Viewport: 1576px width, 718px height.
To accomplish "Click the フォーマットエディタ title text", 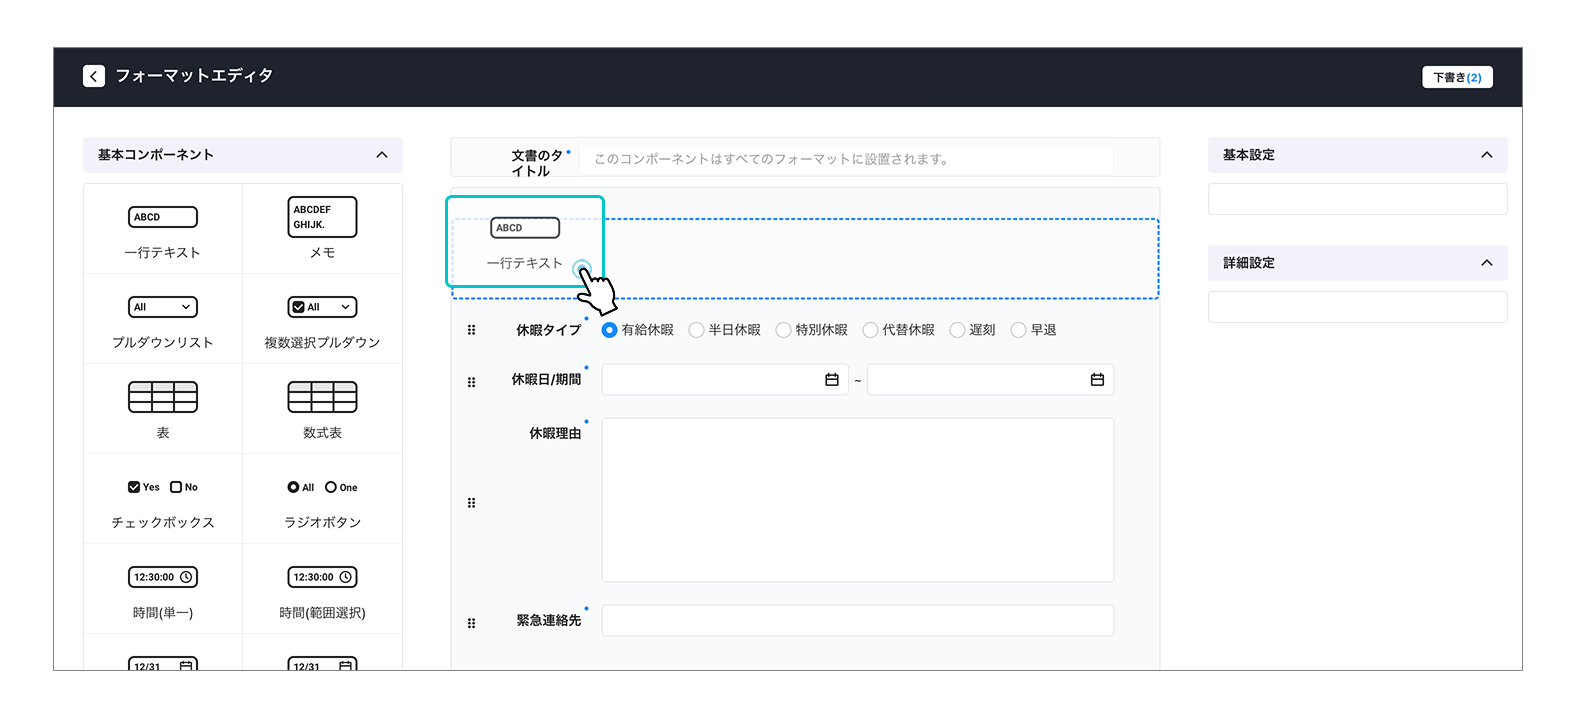I will (x=194, y=76).
